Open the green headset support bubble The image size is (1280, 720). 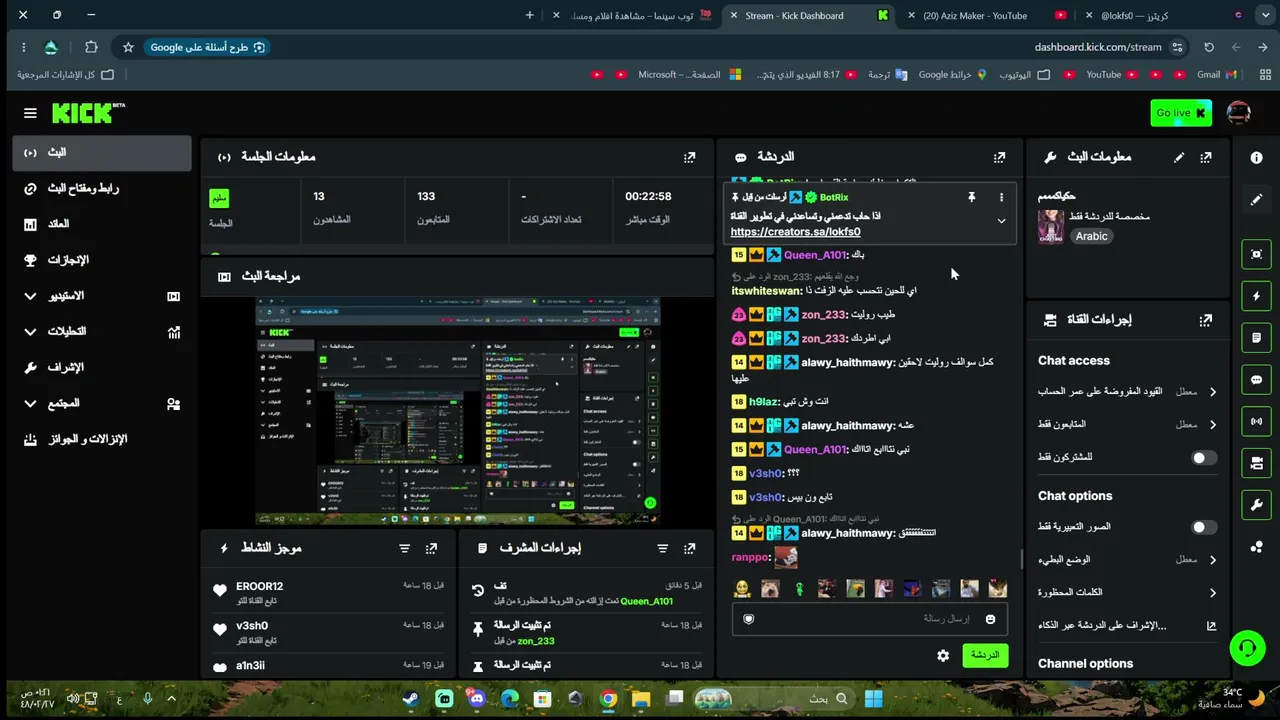[x=1247, y=648]
